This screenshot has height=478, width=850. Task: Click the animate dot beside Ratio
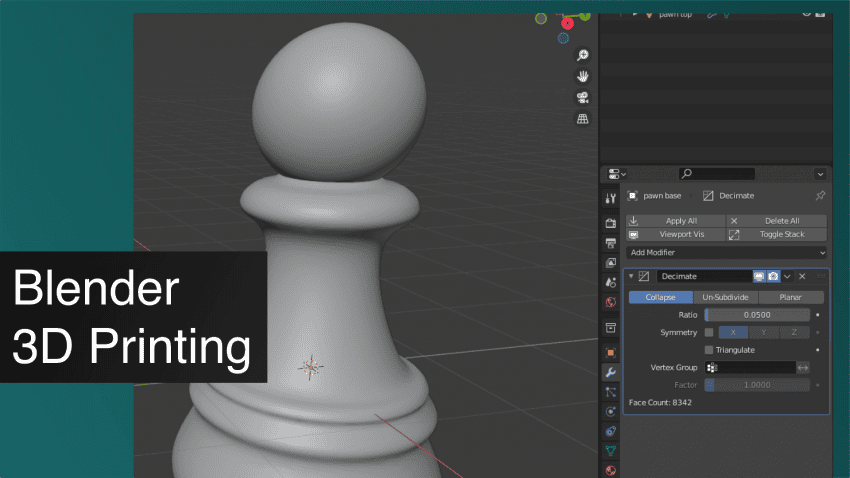tap(817, 315)
